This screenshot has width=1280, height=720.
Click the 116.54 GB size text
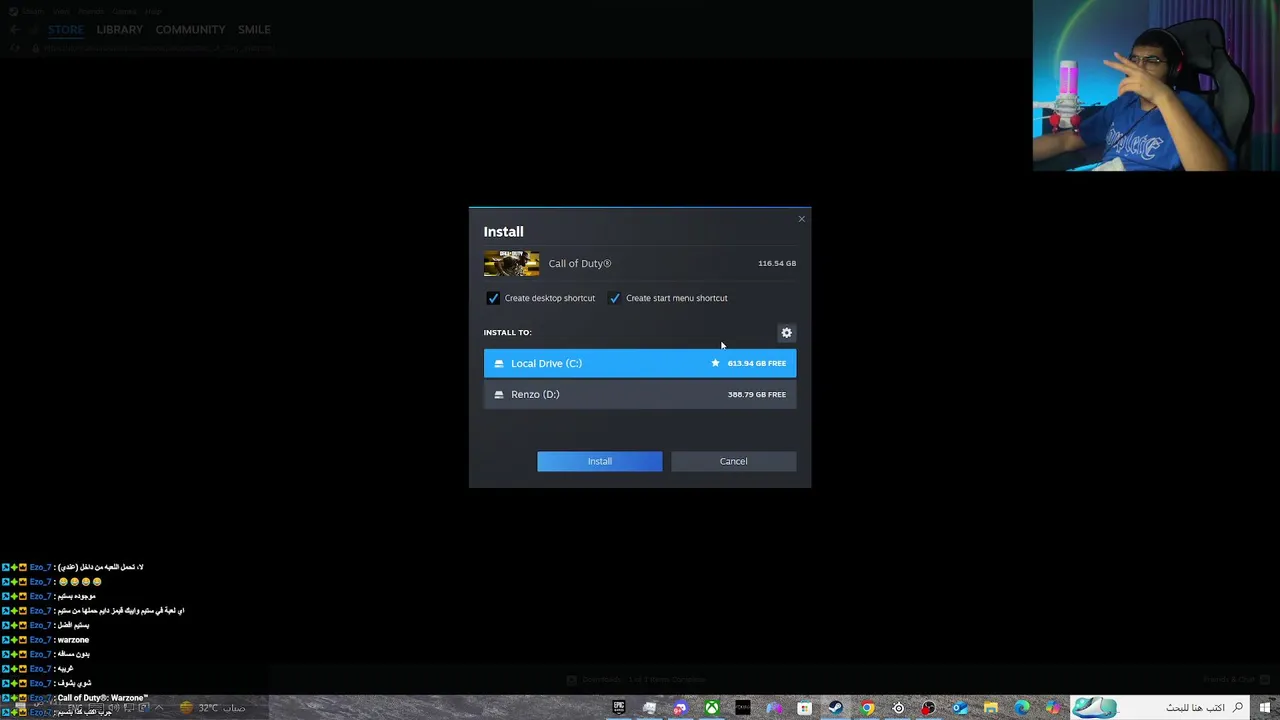[777, 263]
